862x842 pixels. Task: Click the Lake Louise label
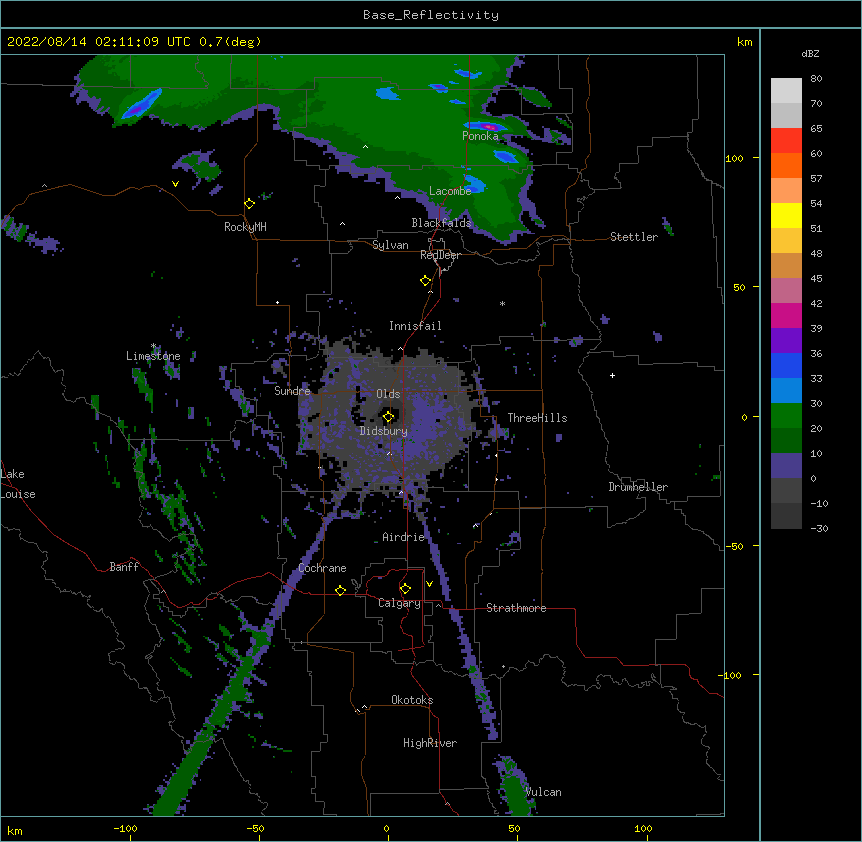pos(18,484)
